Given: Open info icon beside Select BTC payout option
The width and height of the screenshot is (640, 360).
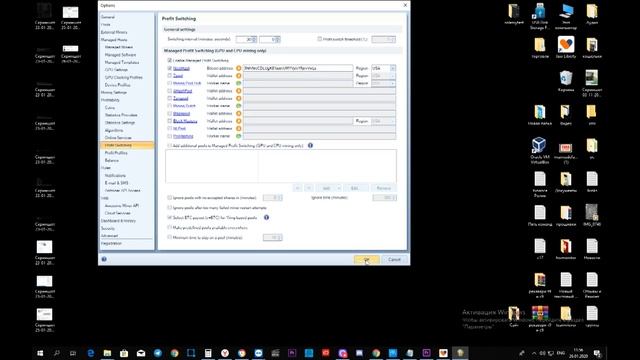Looking at the screenshot, I should tap(266, 218).
